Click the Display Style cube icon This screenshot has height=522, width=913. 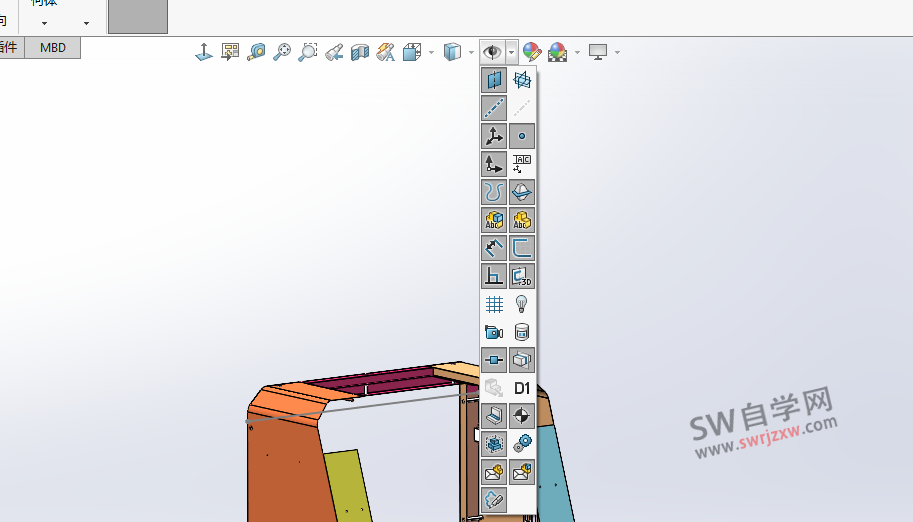click(452, 52)
